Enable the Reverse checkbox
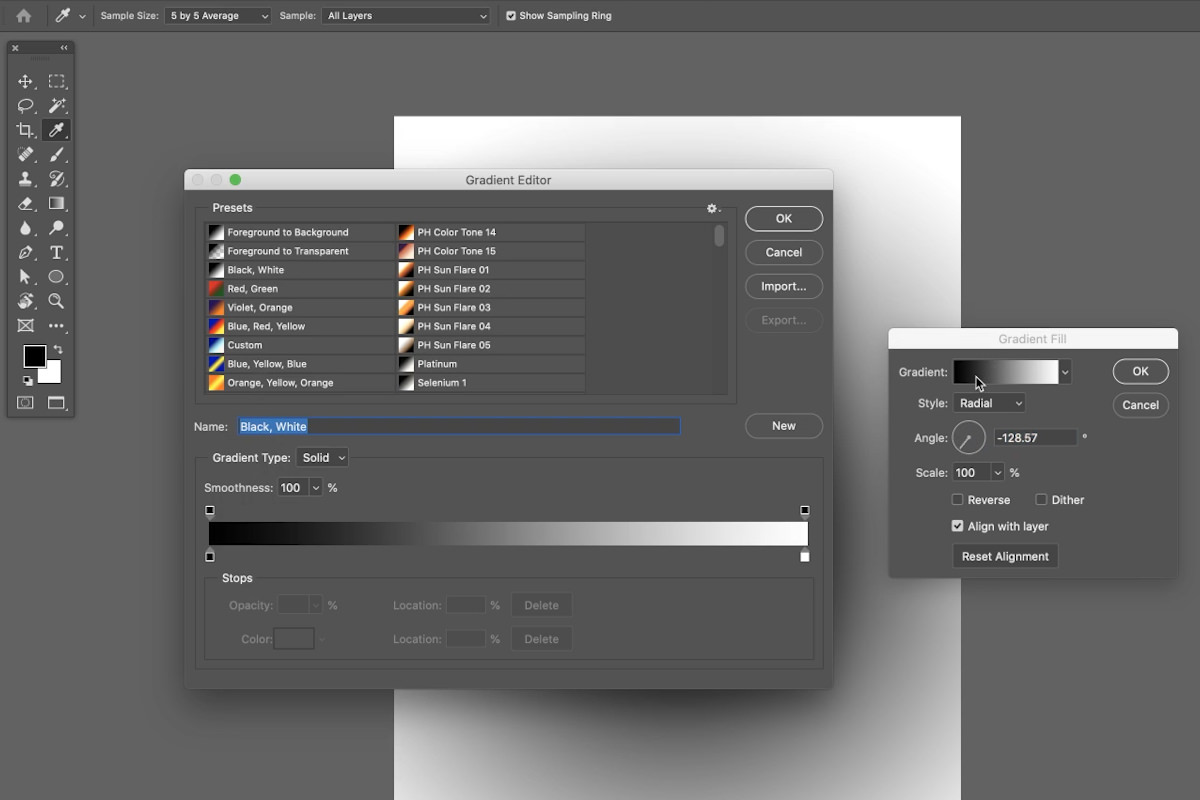This screenshot has width=1200, height=800. coord(958,500)
